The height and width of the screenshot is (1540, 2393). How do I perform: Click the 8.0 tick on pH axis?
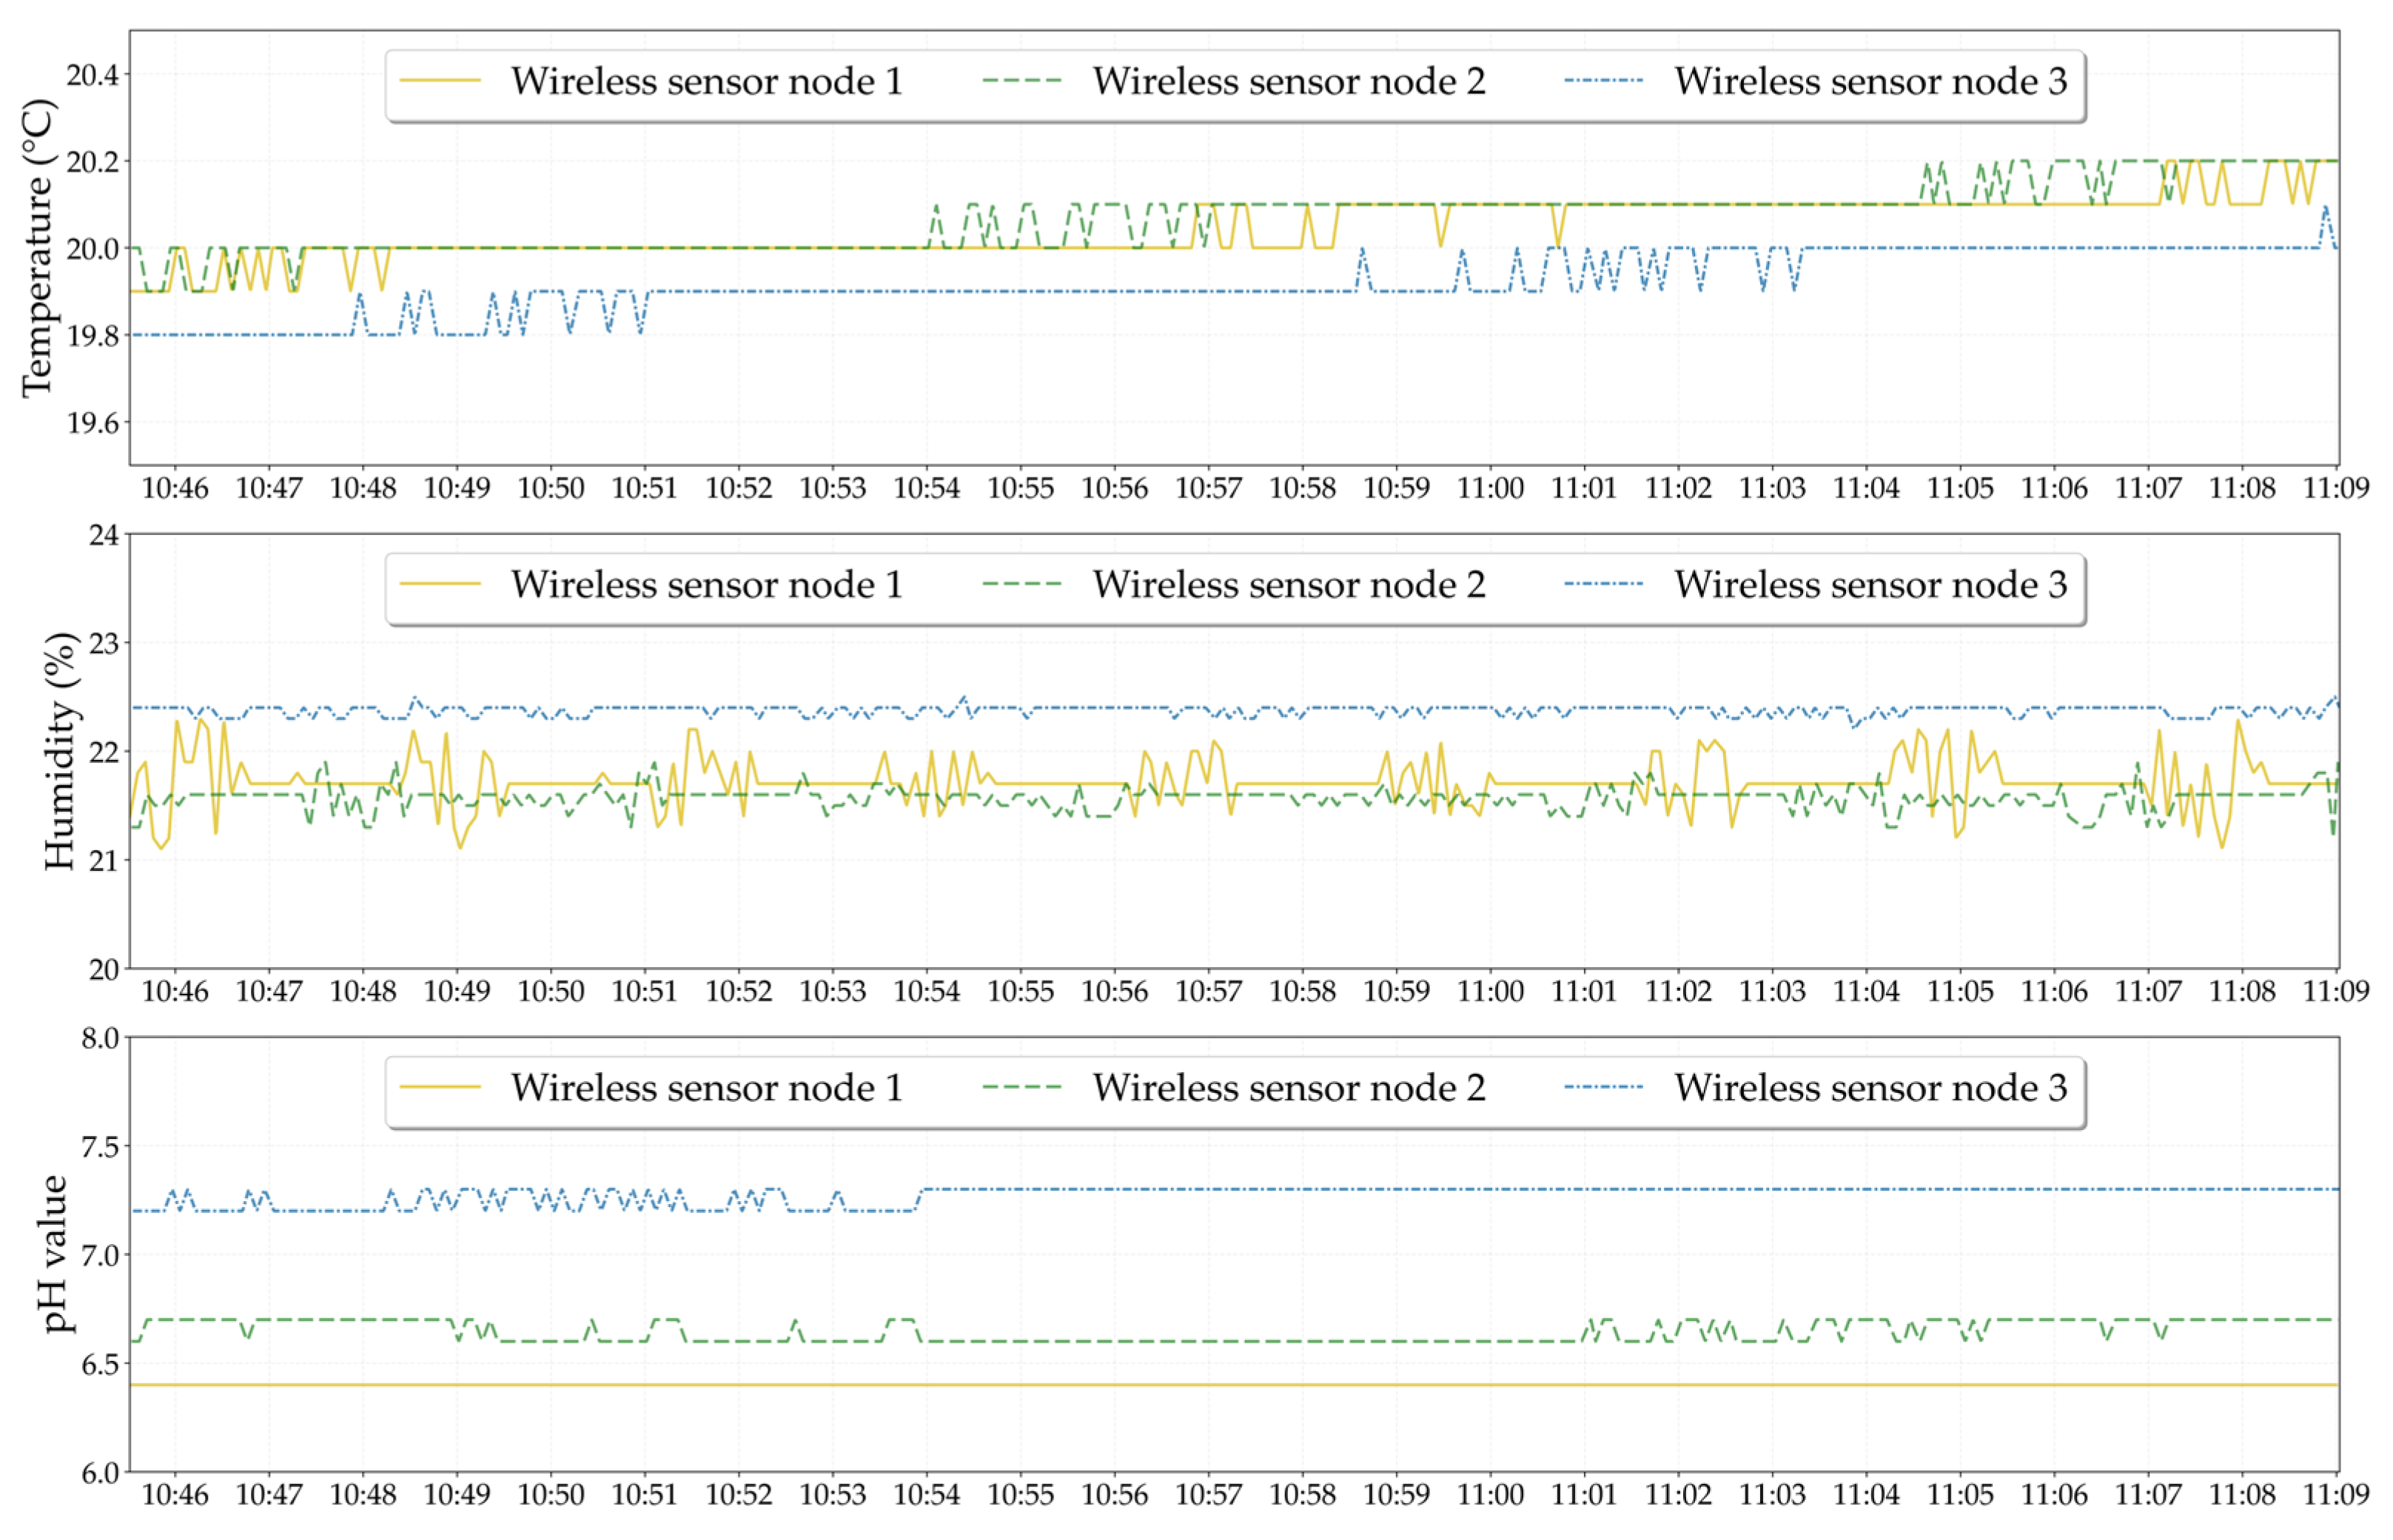(99, 1039)
